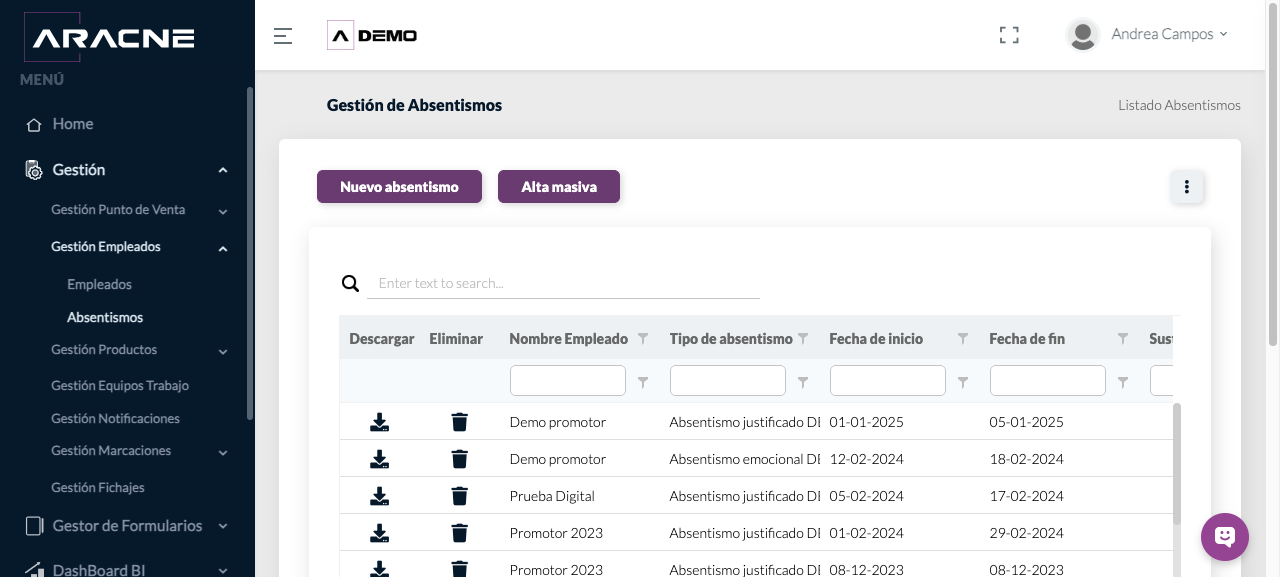Select Absentismos in sidebar
1280x577 pixels.
(105, 317)
